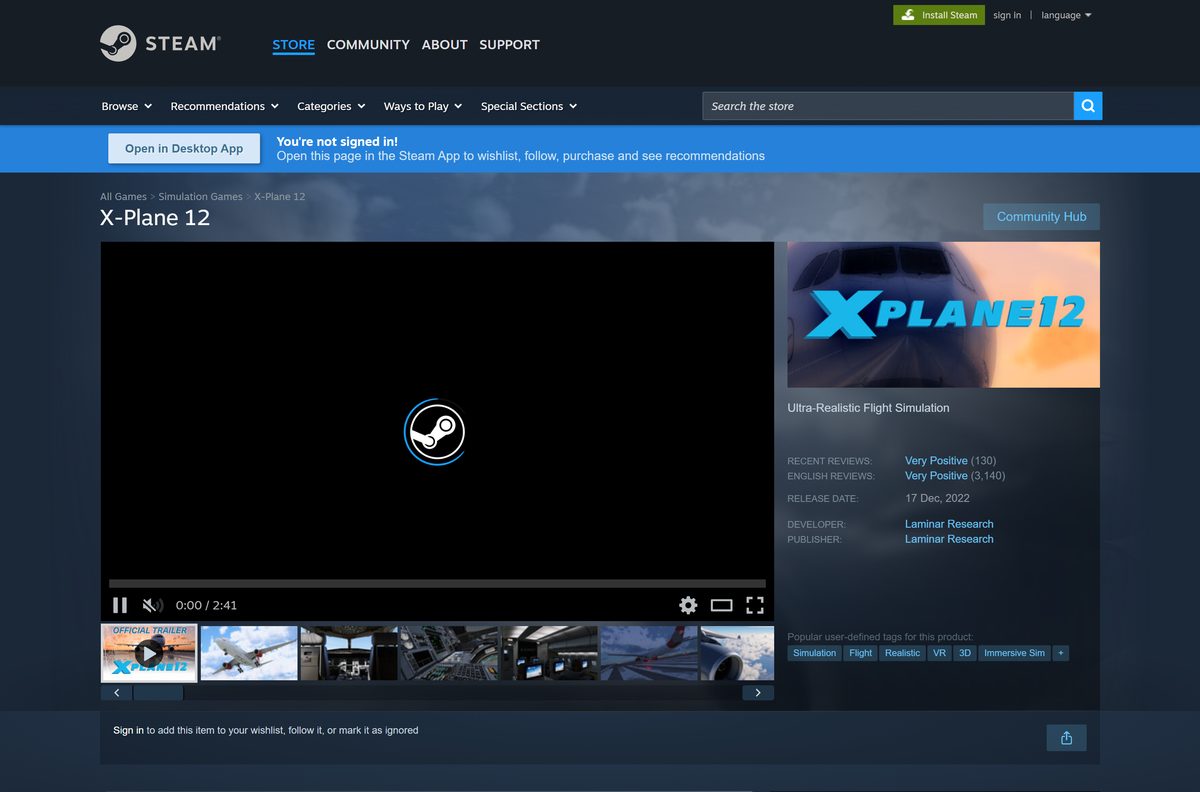Screen dimensions: 1200x792
Task: Open publisher Laminar Research link
Action: pyautogui.click(x=949, y=539)
